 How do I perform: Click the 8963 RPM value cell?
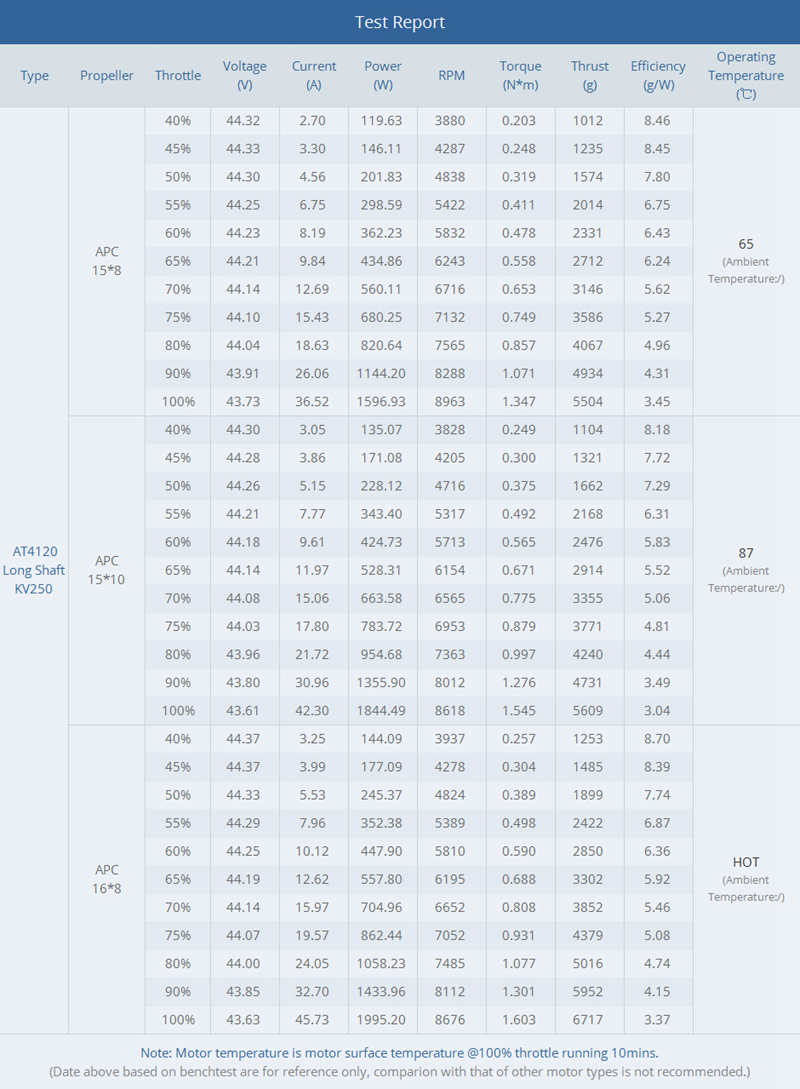click(x=451, y=401)
